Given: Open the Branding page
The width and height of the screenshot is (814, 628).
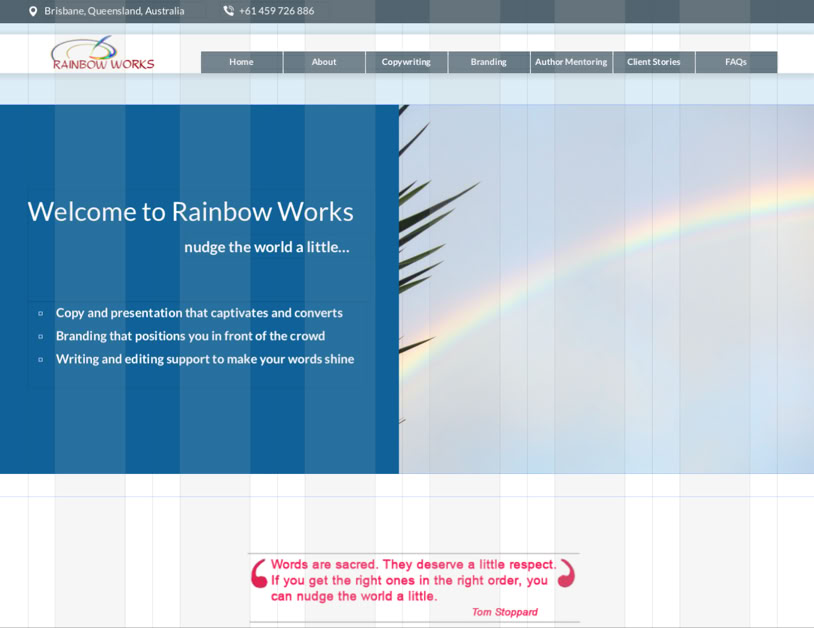Looking at the screenshot, I should [488, 62].
